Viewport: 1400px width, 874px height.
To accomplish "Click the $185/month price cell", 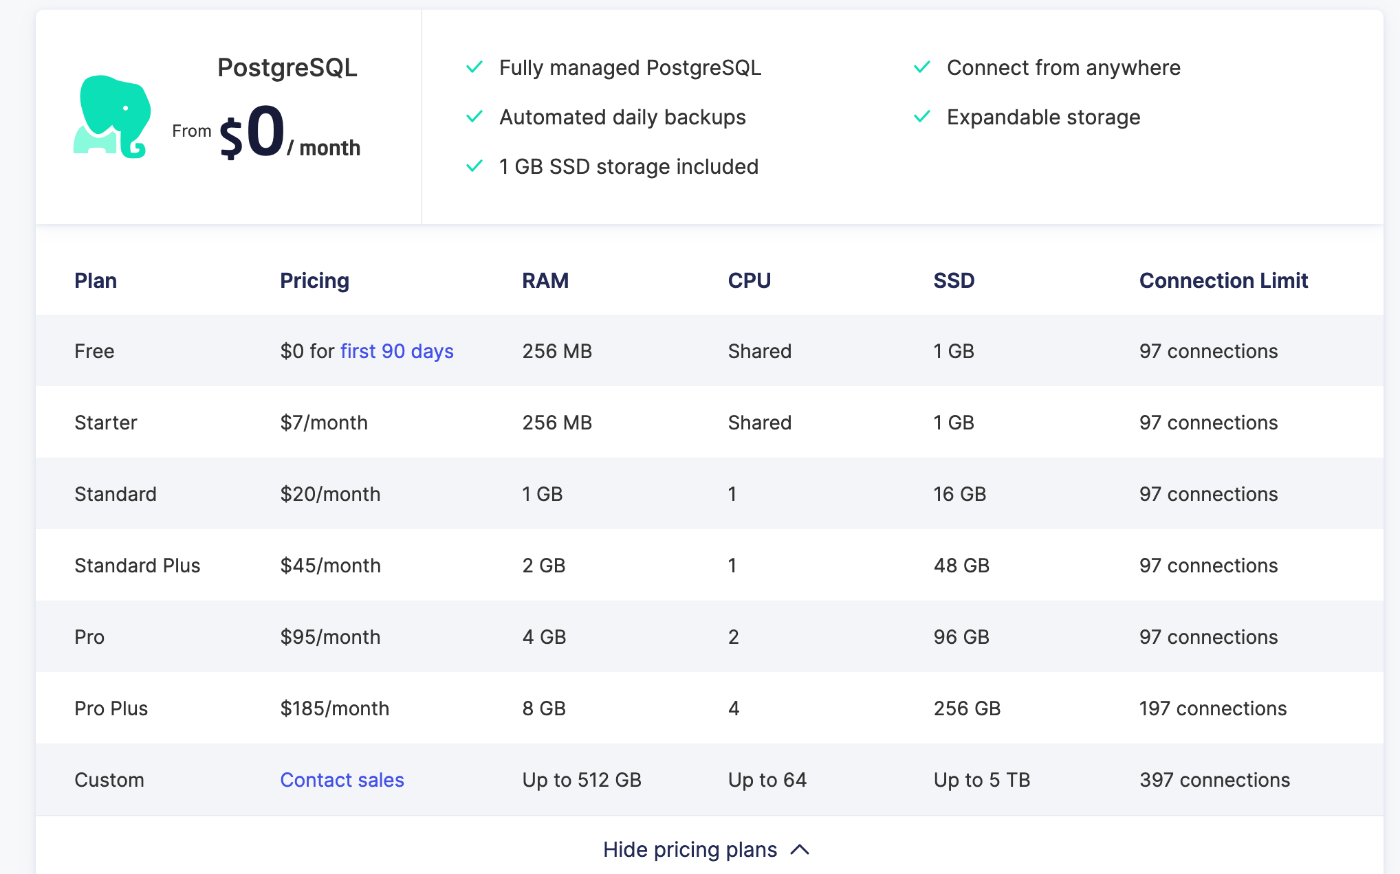I will tap(335, 709).
